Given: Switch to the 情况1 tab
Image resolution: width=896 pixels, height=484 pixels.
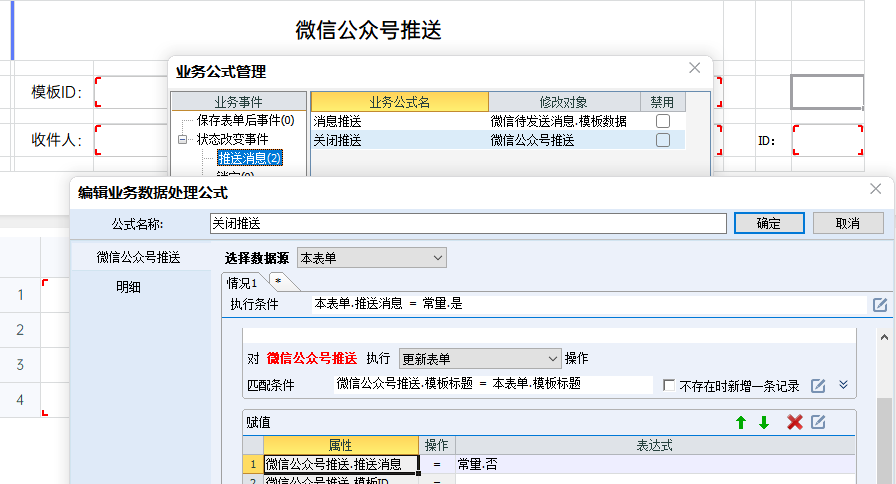Looking at the screenshot, I should (x=242, y=283).
